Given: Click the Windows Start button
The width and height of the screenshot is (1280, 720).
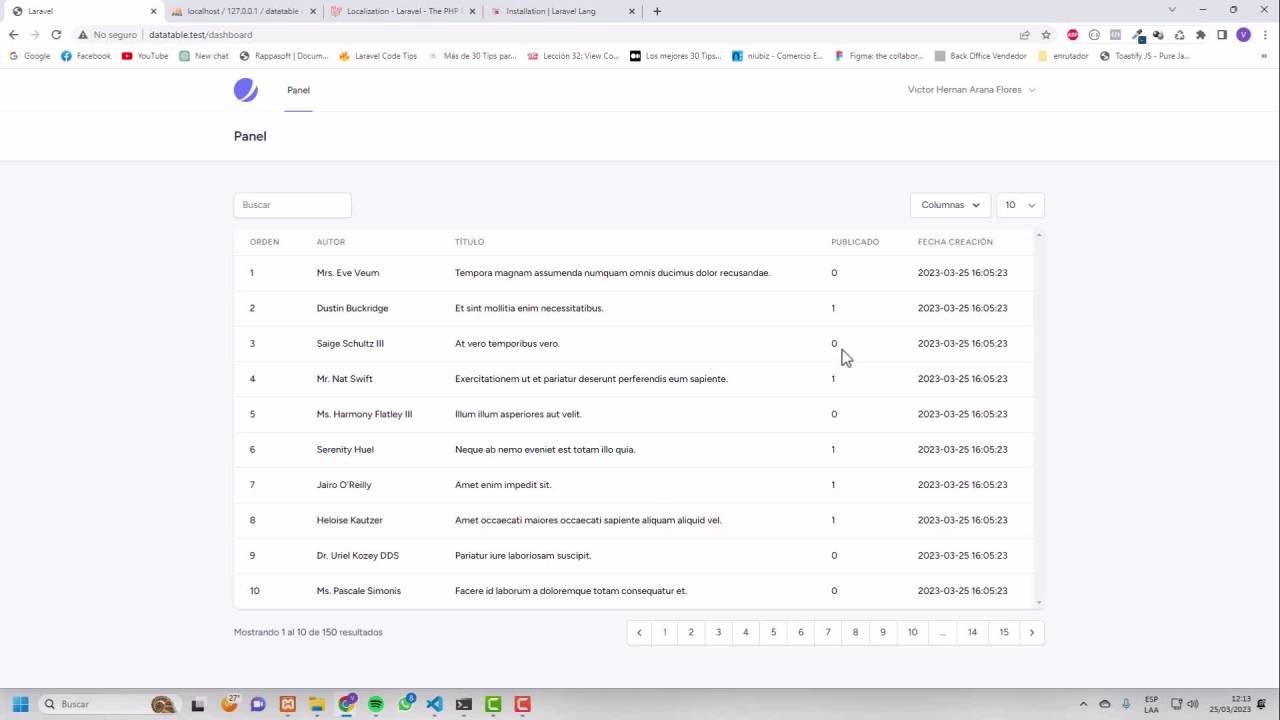Looking at the screenshot, I should (19, 704).
